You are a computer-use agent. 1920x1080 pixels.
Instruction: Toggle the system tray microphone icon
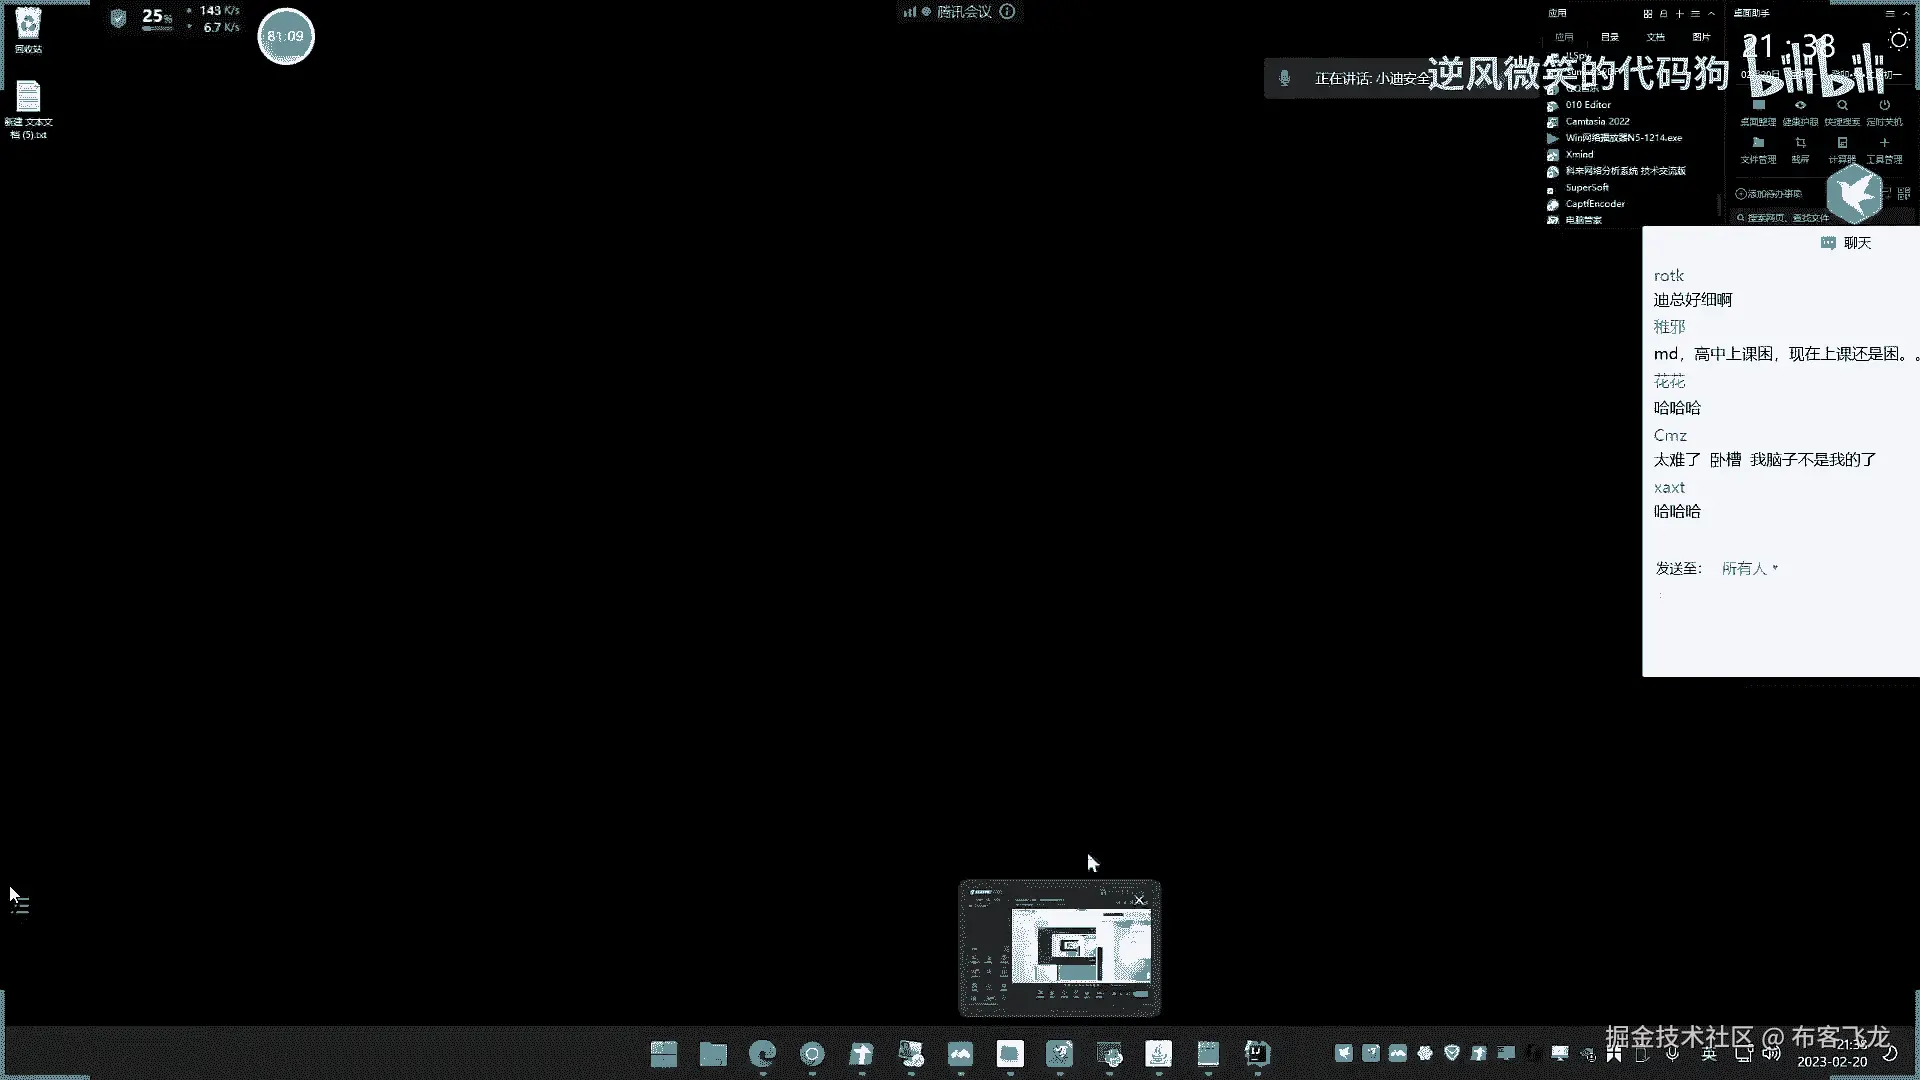[1672, 1054]
